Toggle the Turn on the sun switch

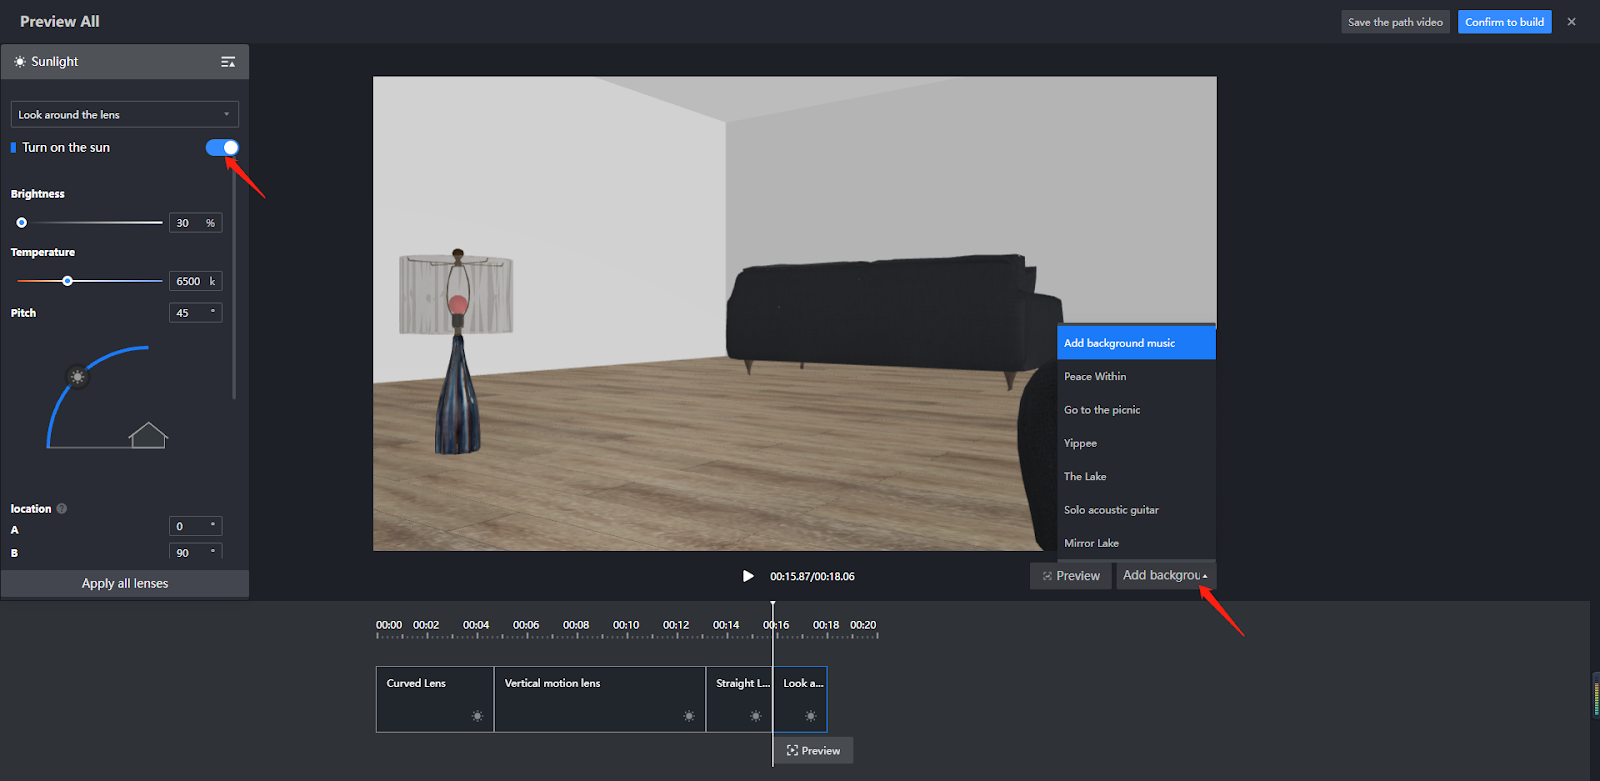pos(222,148)
